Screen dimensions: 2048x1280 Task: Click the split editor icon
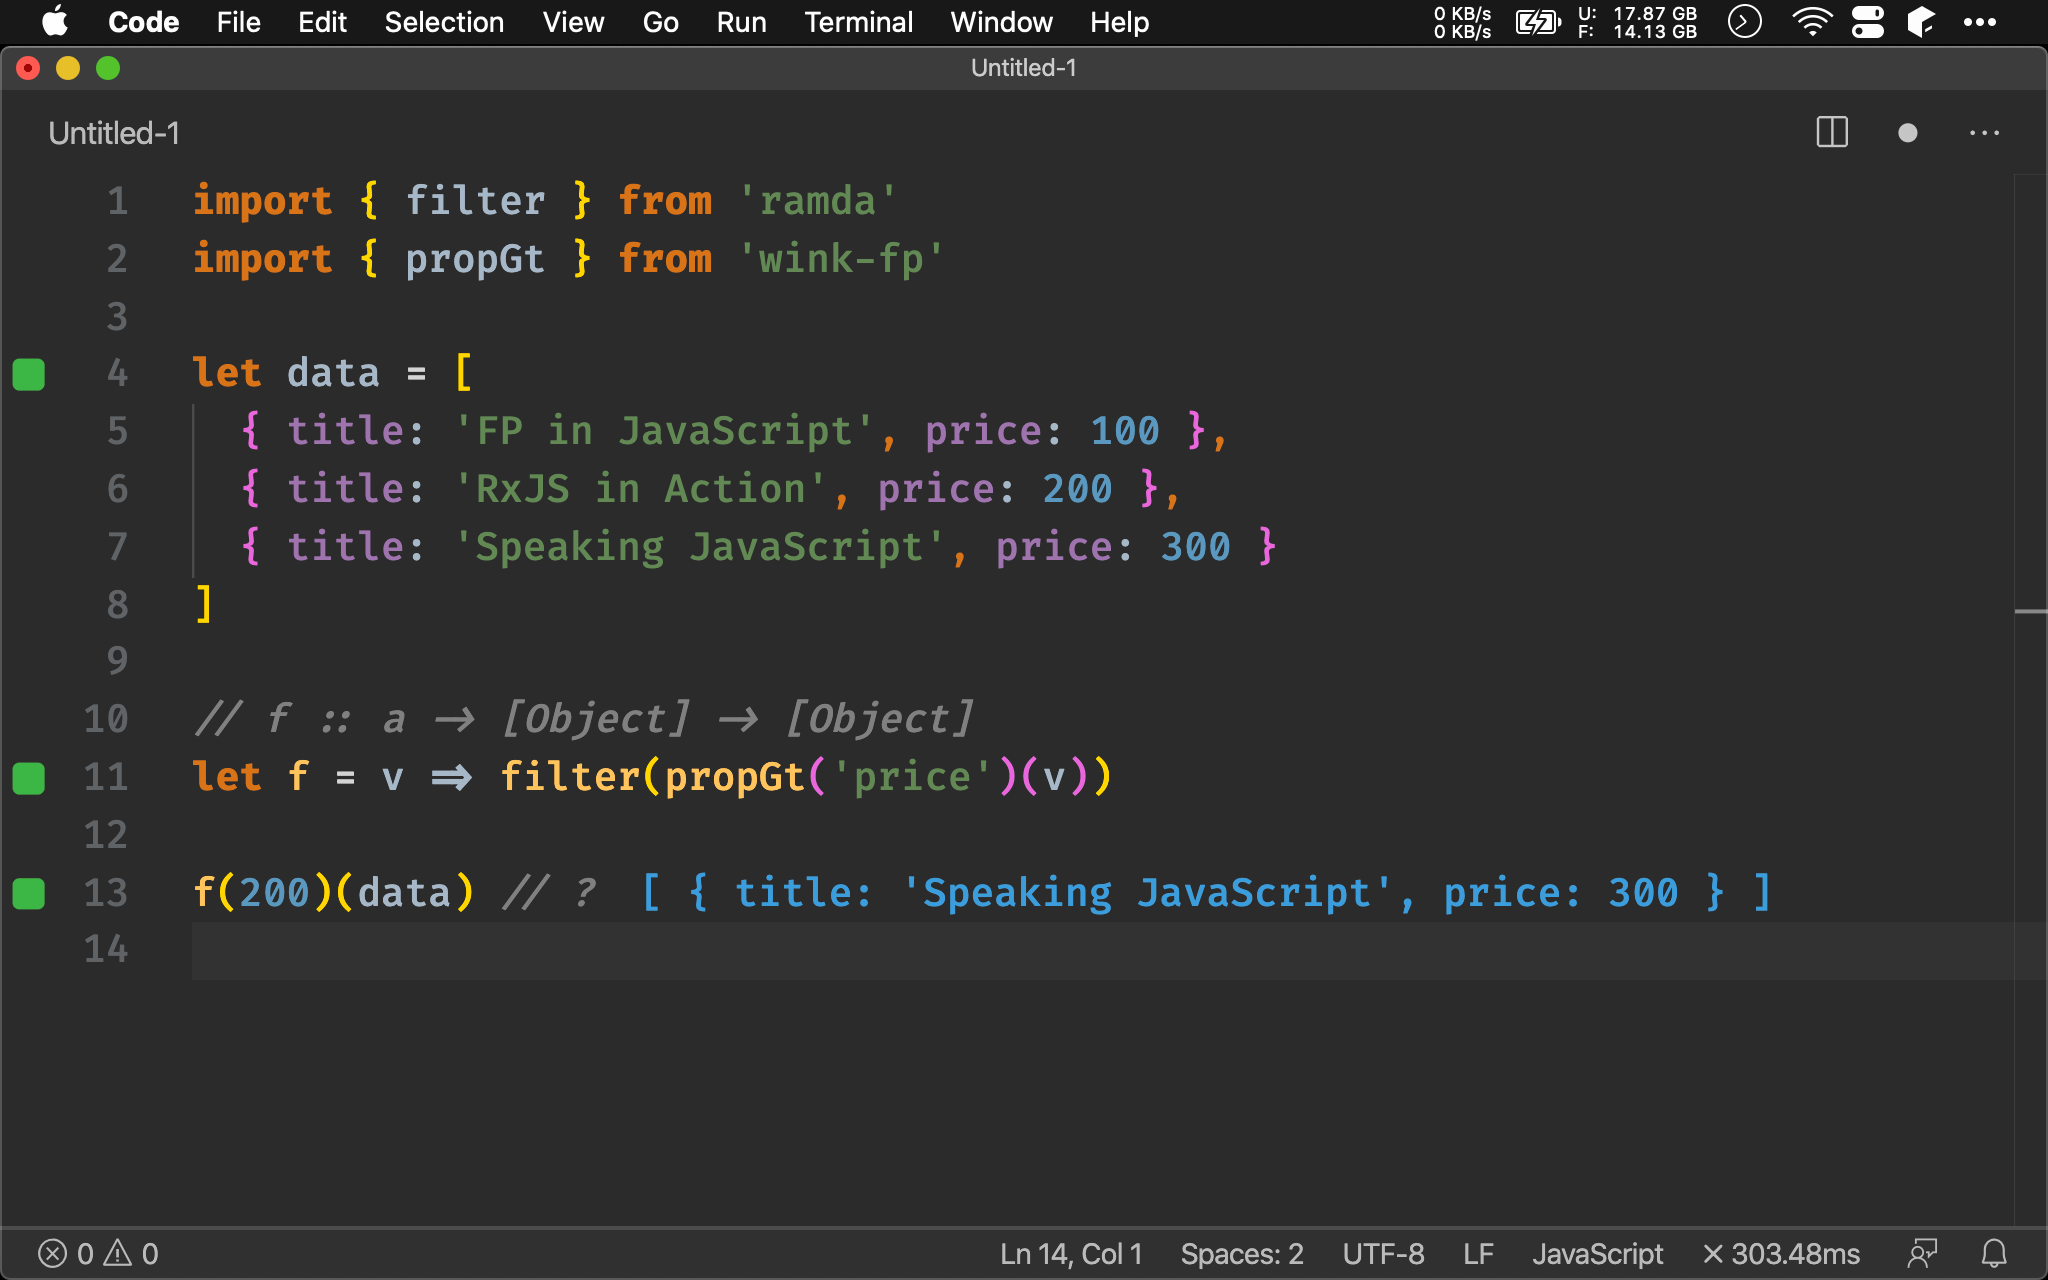[x=1833, y=134]
